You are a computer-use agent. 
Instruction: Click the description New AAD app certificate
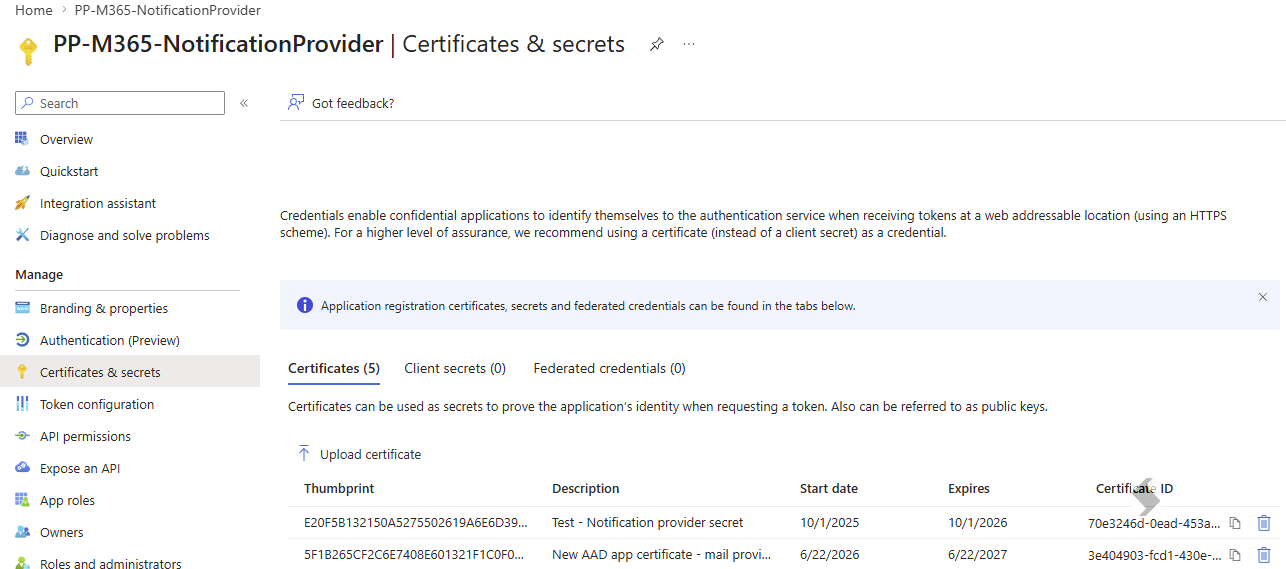[x=662, y=554]
